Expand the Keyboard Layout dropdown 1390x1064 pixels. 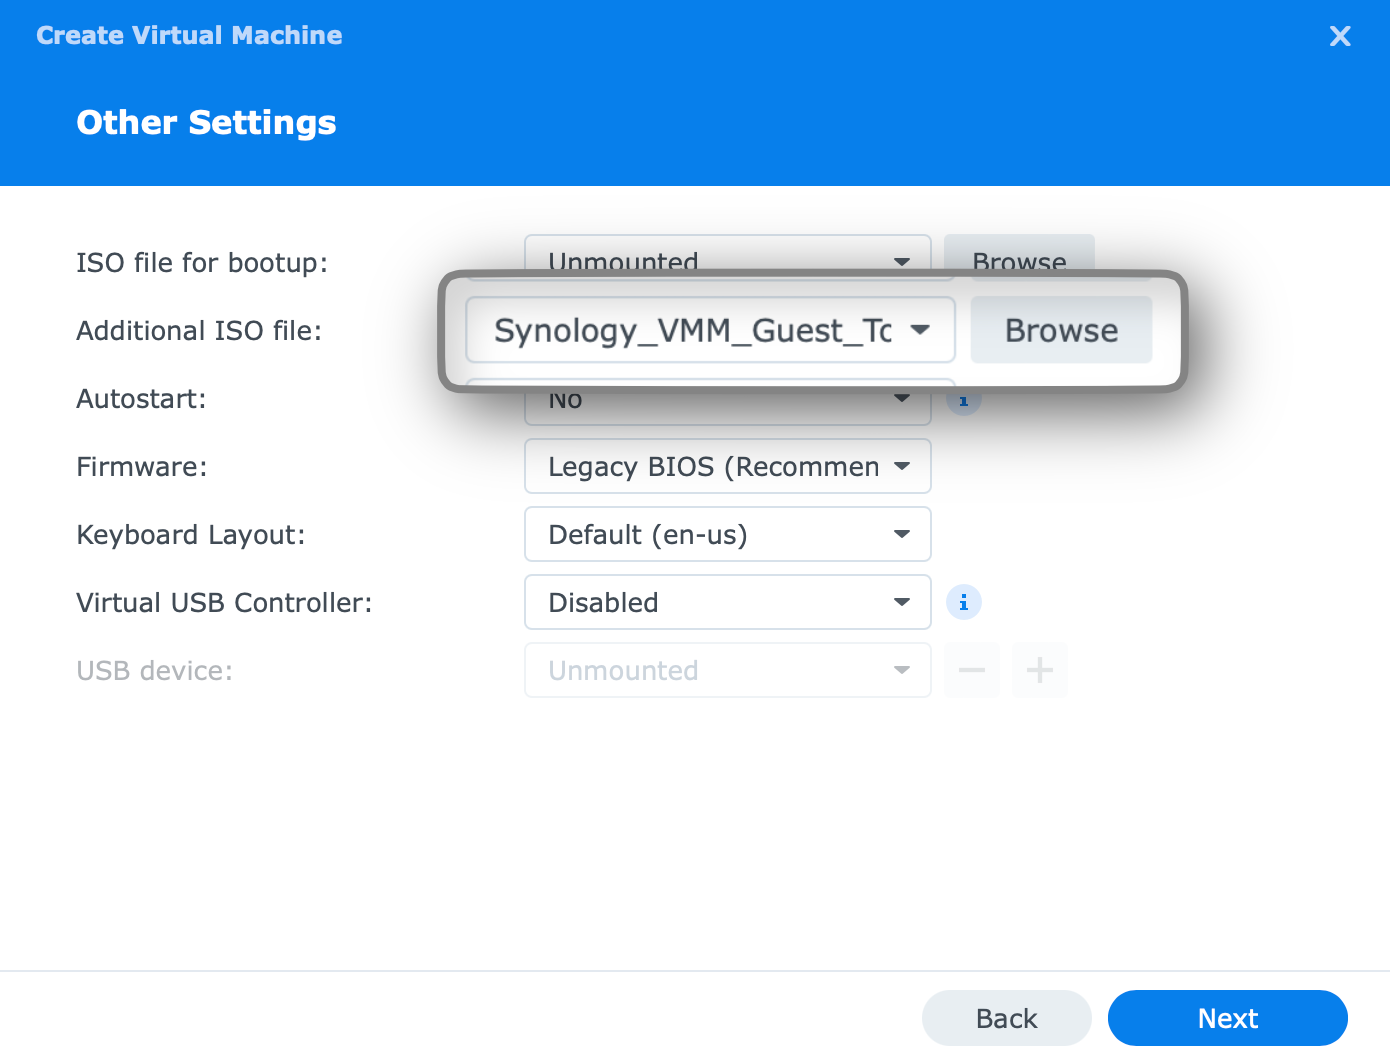click(728, 534)
